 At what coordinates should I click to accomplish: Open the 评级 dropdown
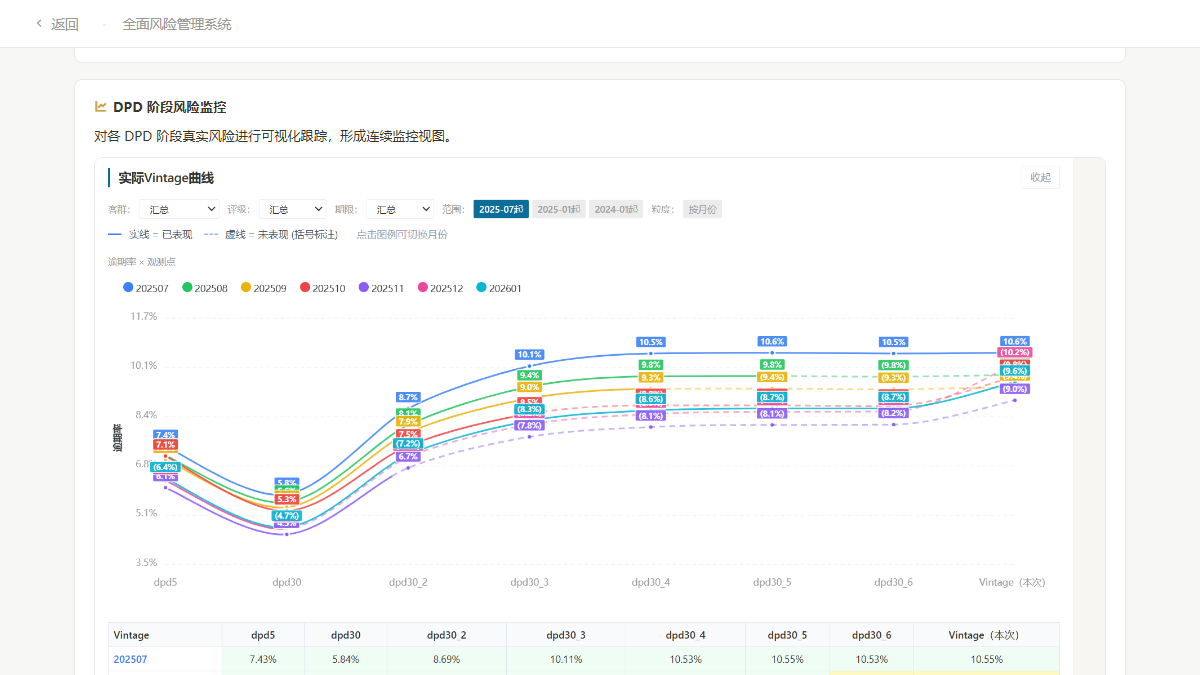293,209
